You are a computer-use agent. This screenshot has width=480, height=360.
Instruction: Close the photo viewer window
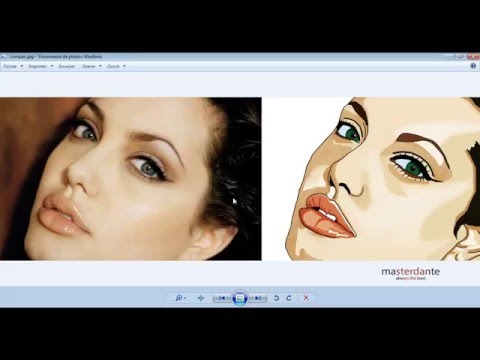tap(473, 56)
